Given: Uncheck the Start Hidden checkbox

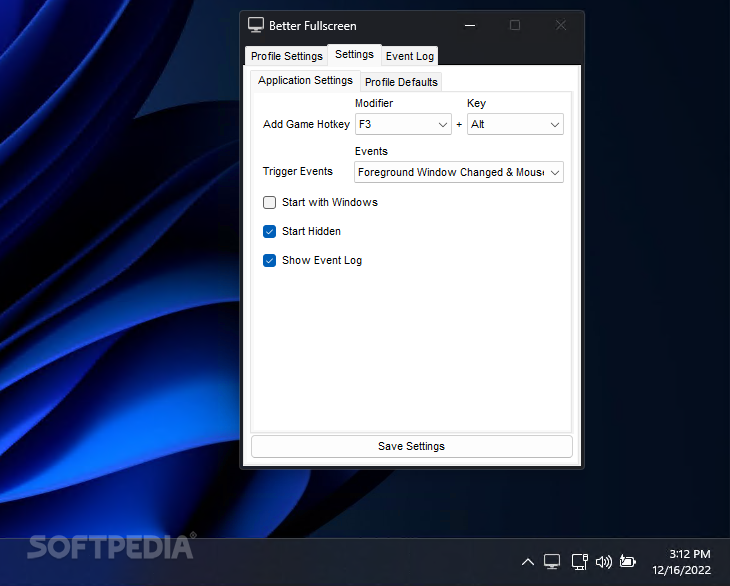Looking at the screenshot, I should (270, 231).
